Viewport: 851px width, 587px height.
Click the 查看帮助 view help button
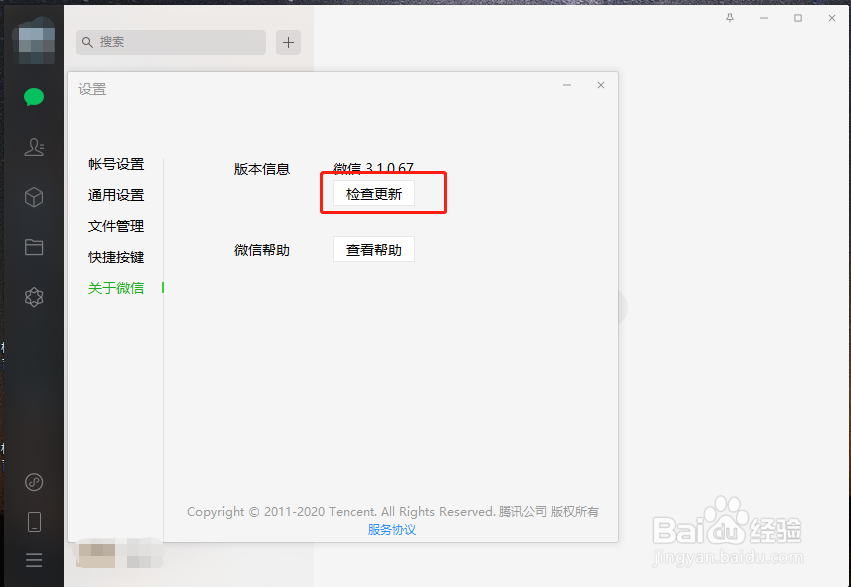point(373,249)
